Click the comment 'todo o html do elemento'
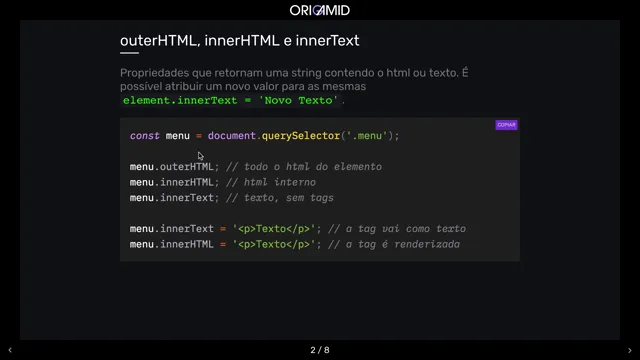The width and height of the screenshot is (640, 360). tap(304, 167)
